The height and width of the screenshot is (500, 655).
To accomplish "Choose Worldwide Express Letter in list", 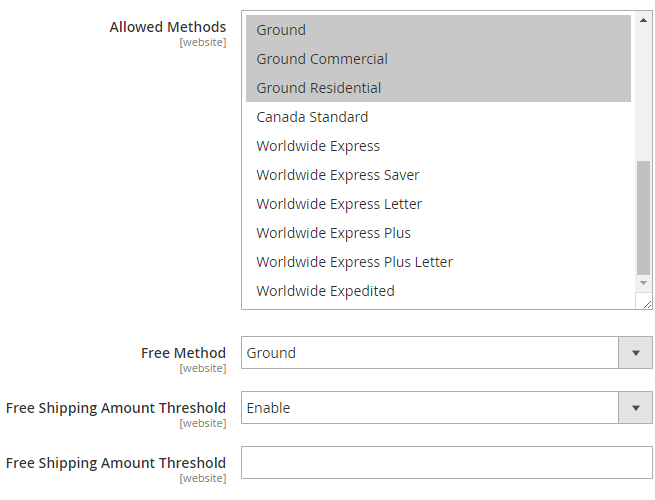I will tap(339, 204).
